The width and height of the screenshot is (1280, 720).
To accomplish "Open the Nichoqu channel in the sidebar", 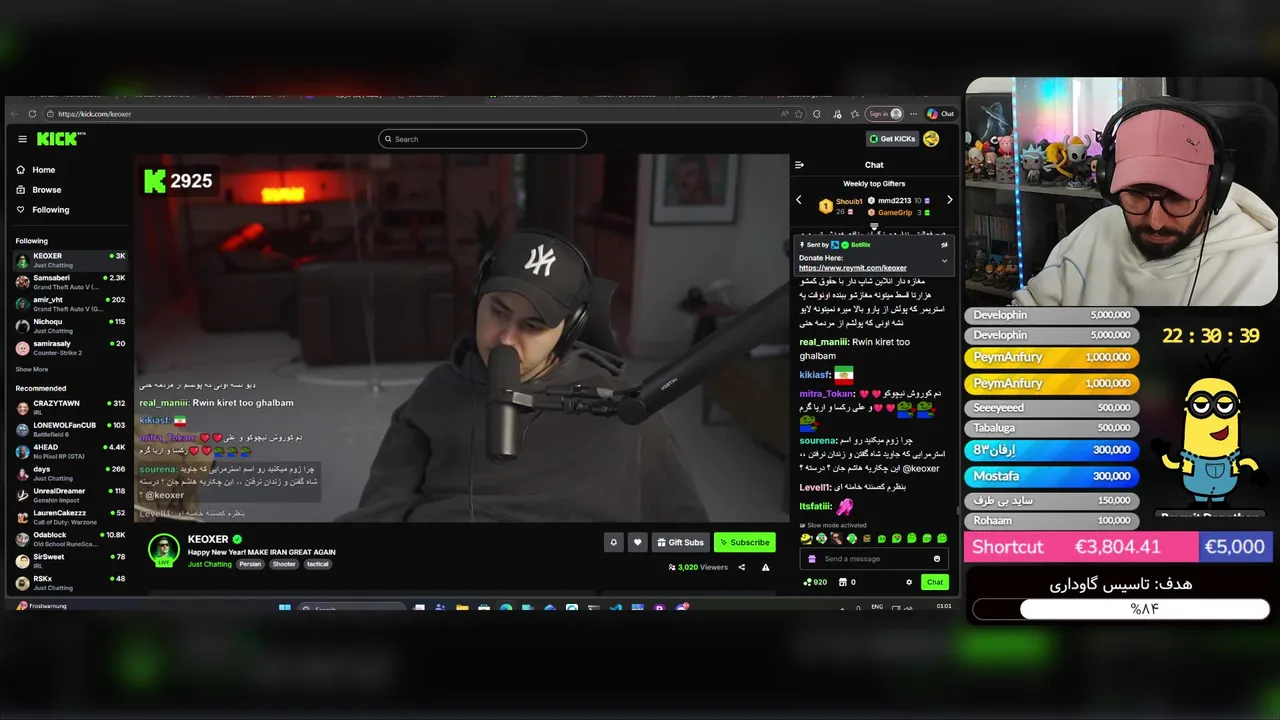I will 70,326.
